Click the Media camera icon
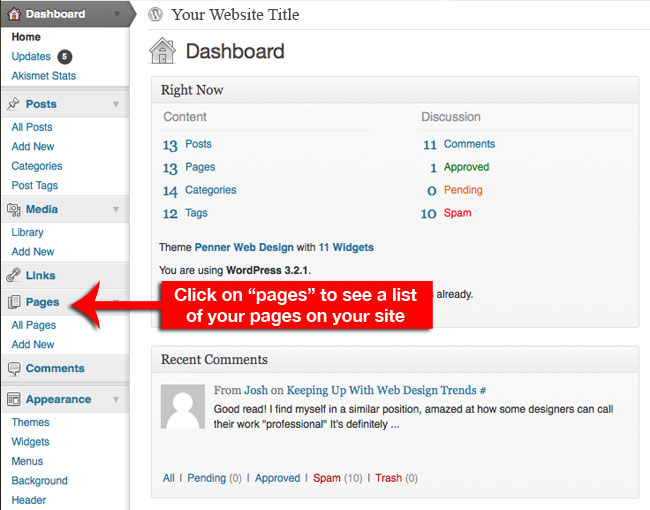The height and width of the screenshot is (510, 650). click(x=13, y=209)
